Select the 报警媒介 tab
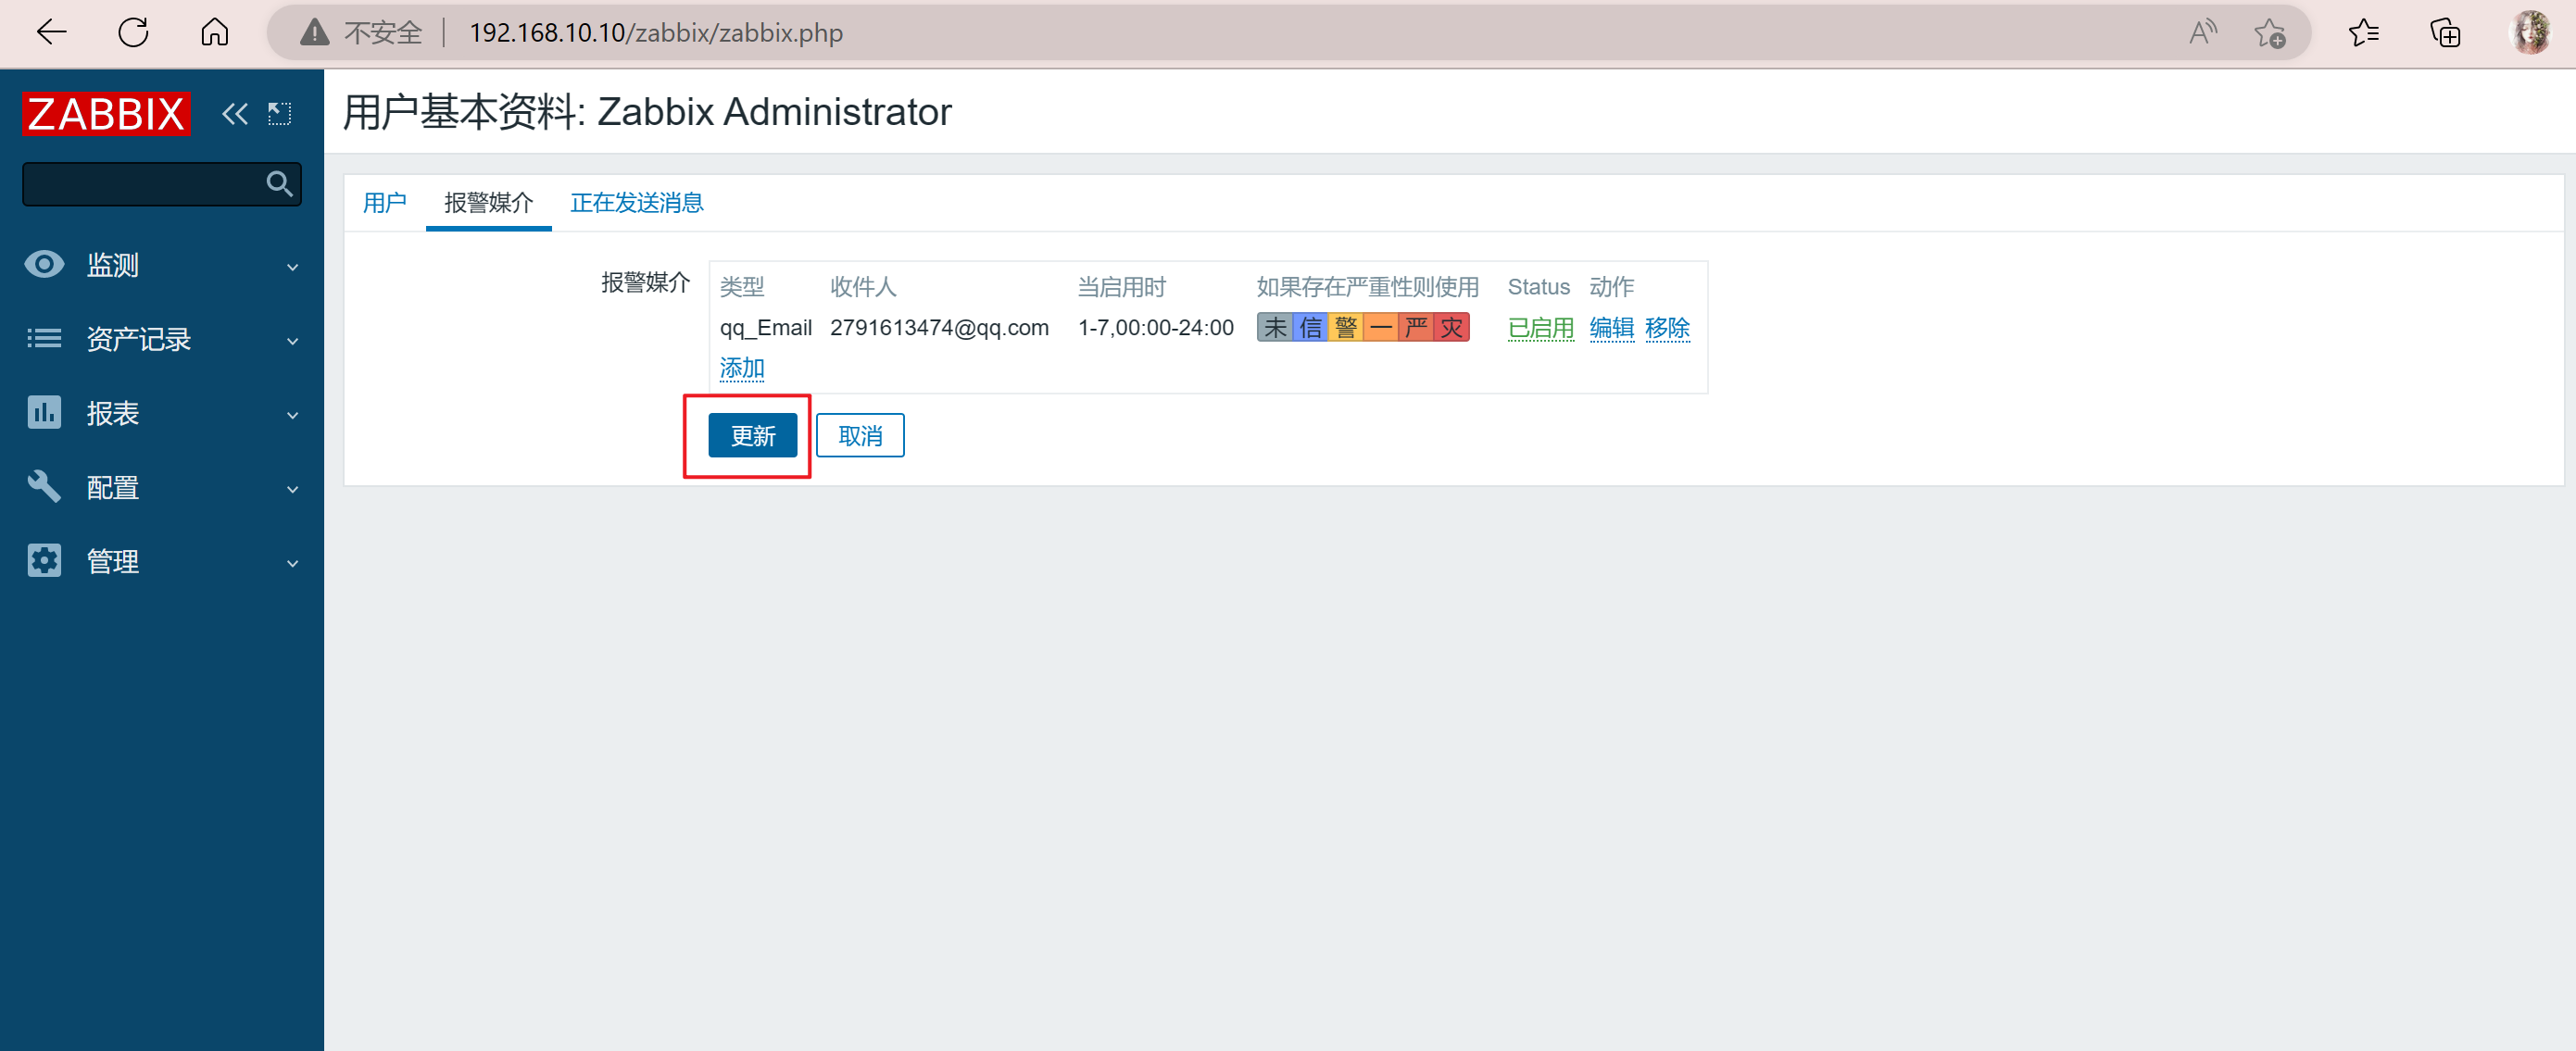The height and width of the screenshot is (1051, 2576). click(489, 203)
